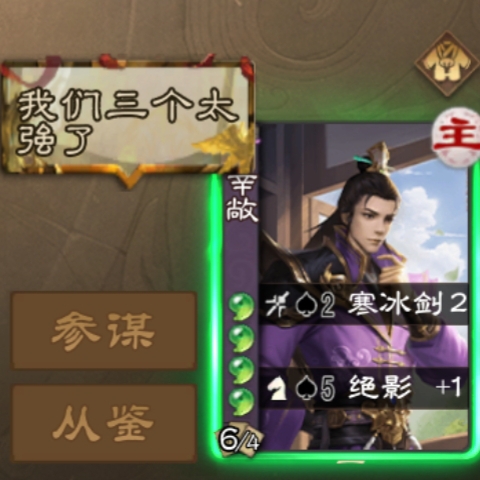Click the spade 2 suit marker

(x=315, y=305)
